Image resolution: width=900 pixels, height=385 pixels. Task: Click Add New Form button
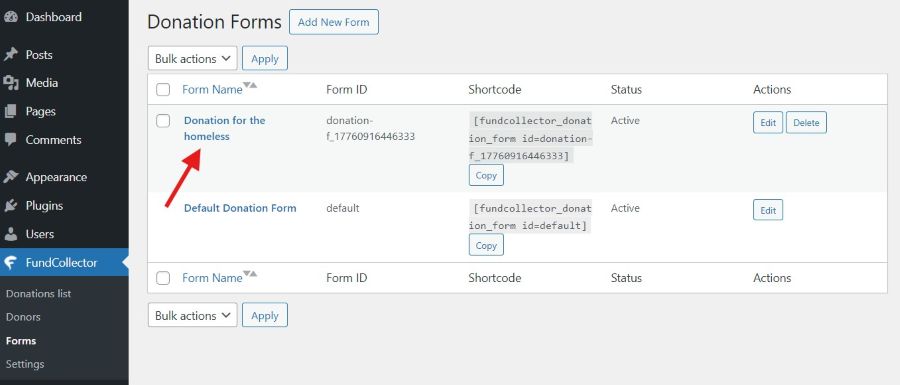pos(333,22)
